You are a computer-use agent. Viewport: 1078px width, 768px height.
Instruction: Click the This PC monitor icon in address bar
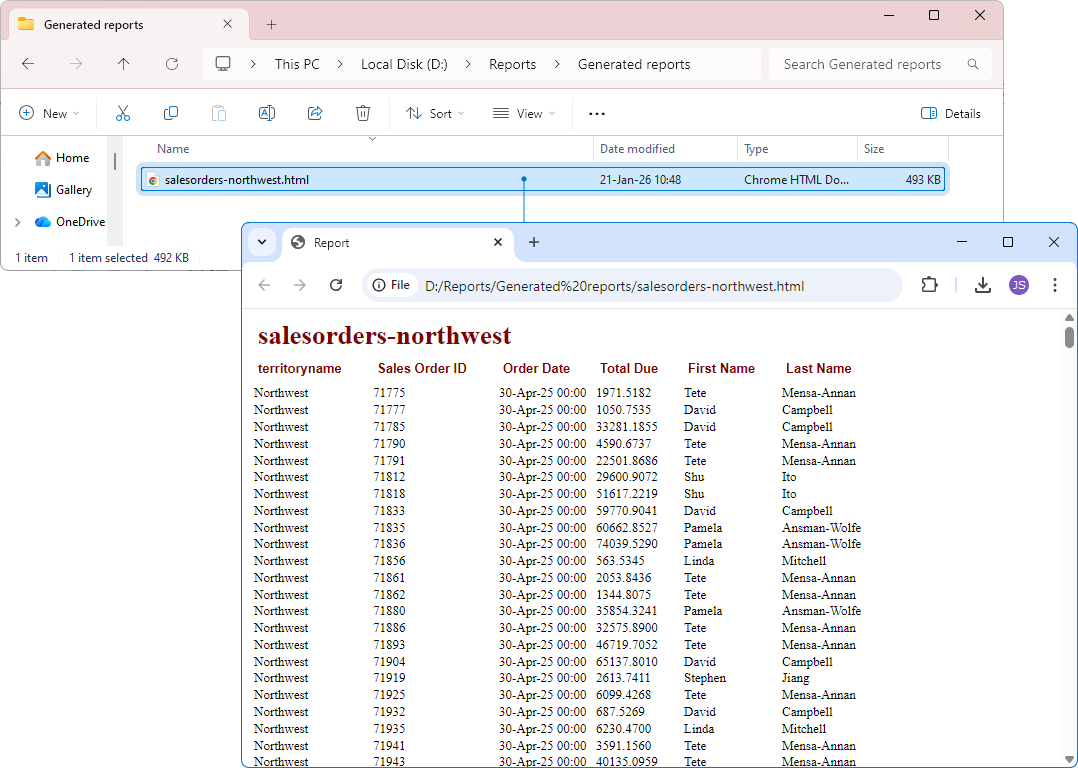tap(223, 64)
